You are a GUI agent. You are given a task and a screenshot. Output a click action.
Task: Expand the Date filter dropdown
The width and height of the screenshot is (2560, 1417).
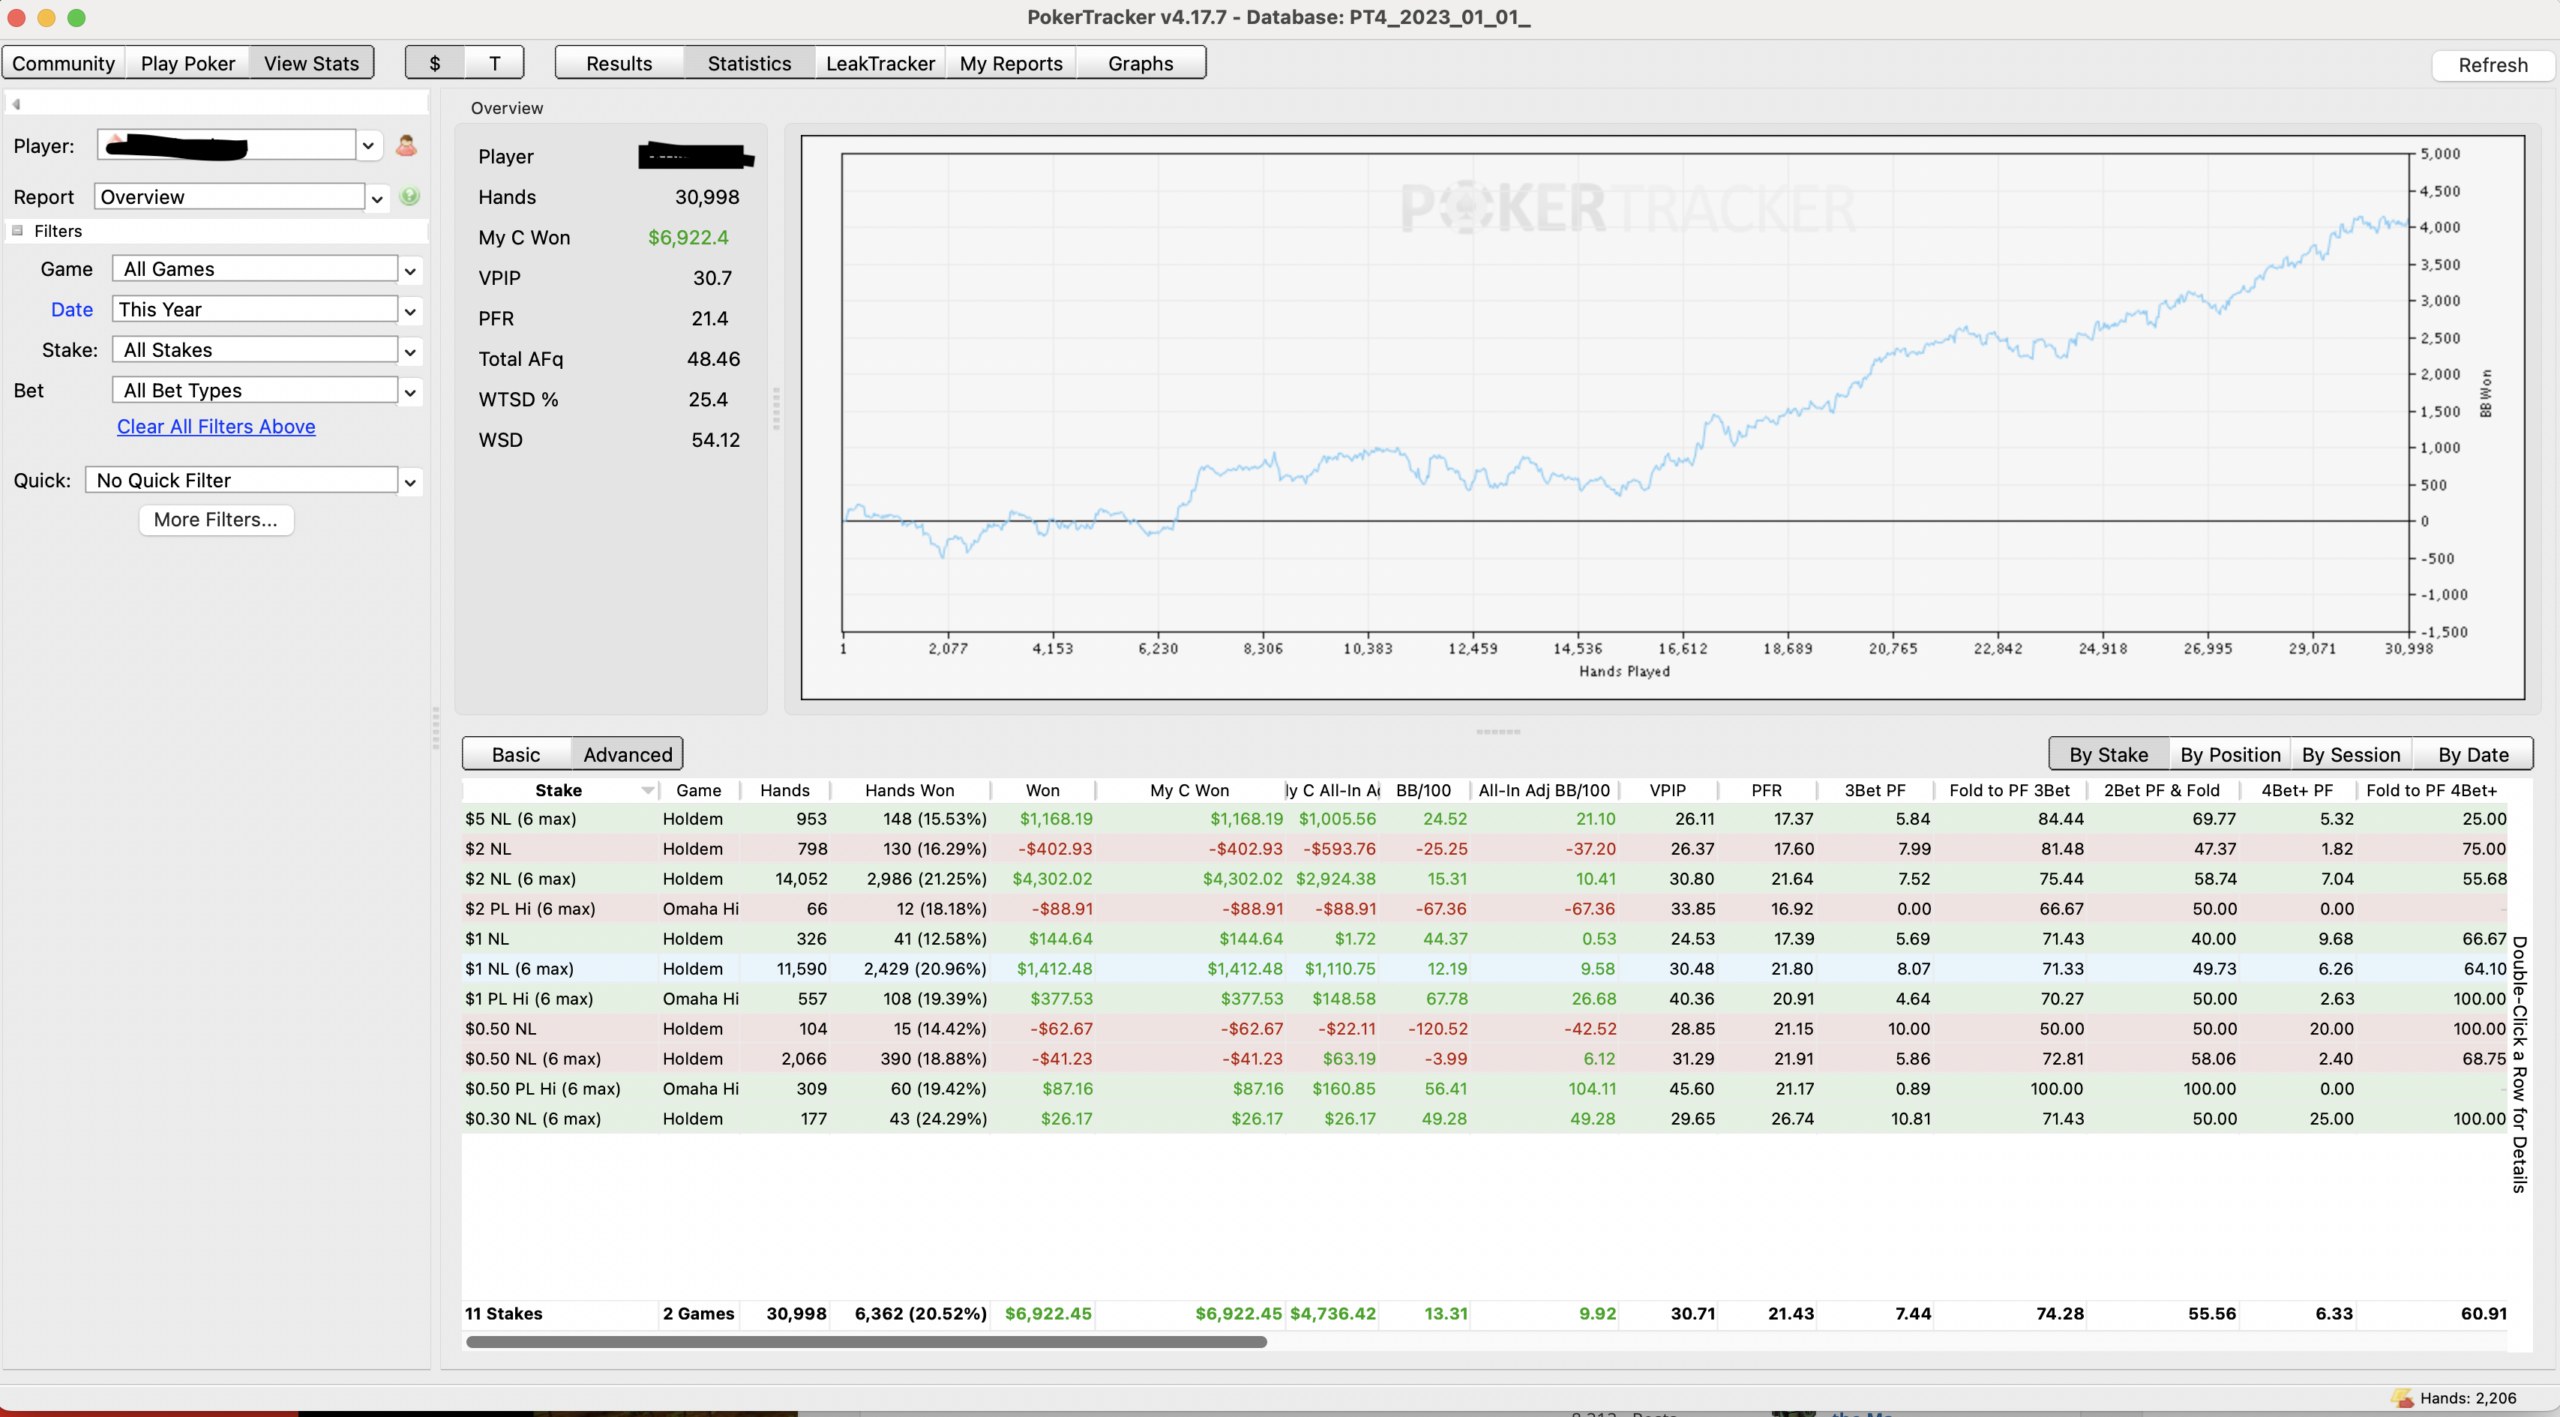tap(410, 311)
